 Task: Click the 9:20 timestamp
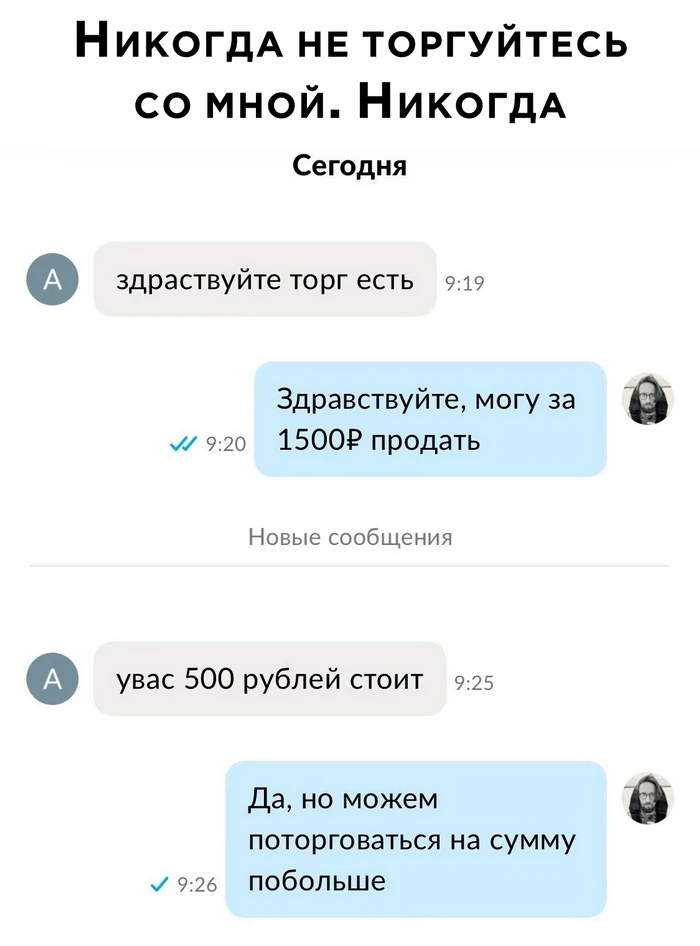coord(226,445)
